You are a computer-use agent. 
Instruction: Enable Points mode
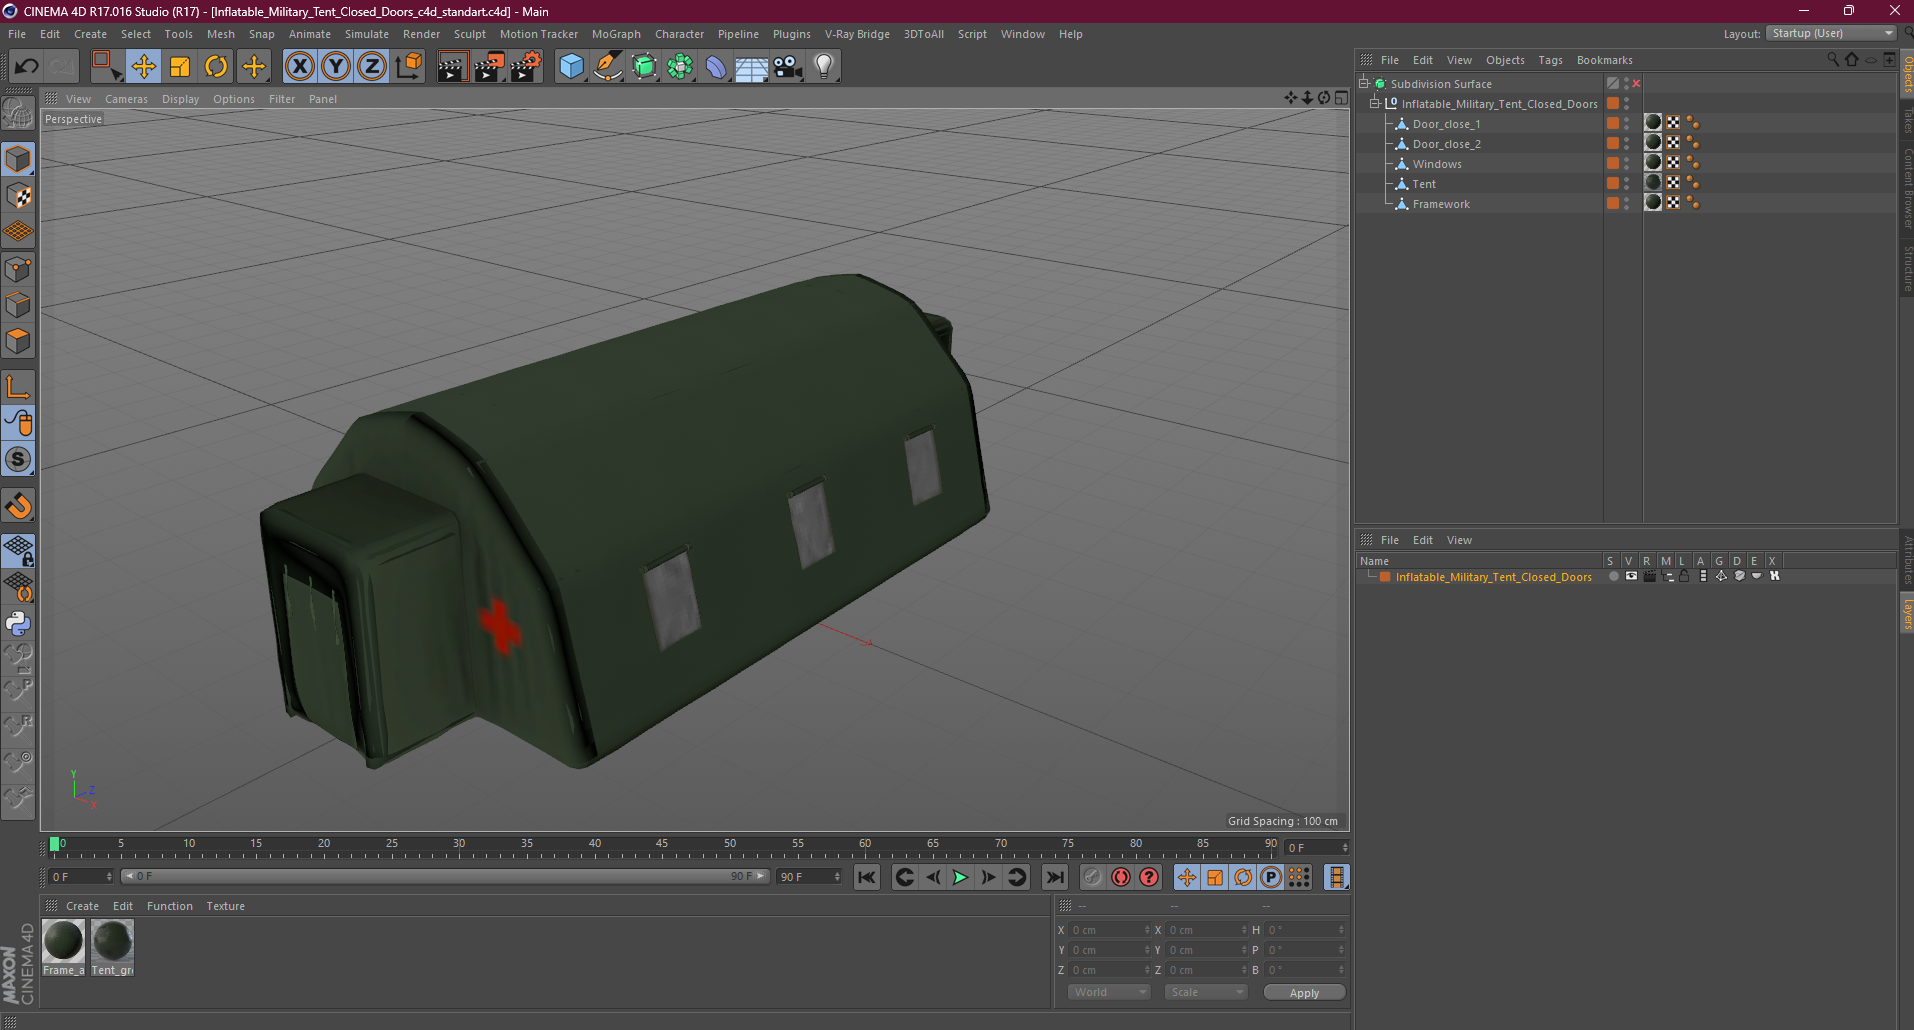18,269
